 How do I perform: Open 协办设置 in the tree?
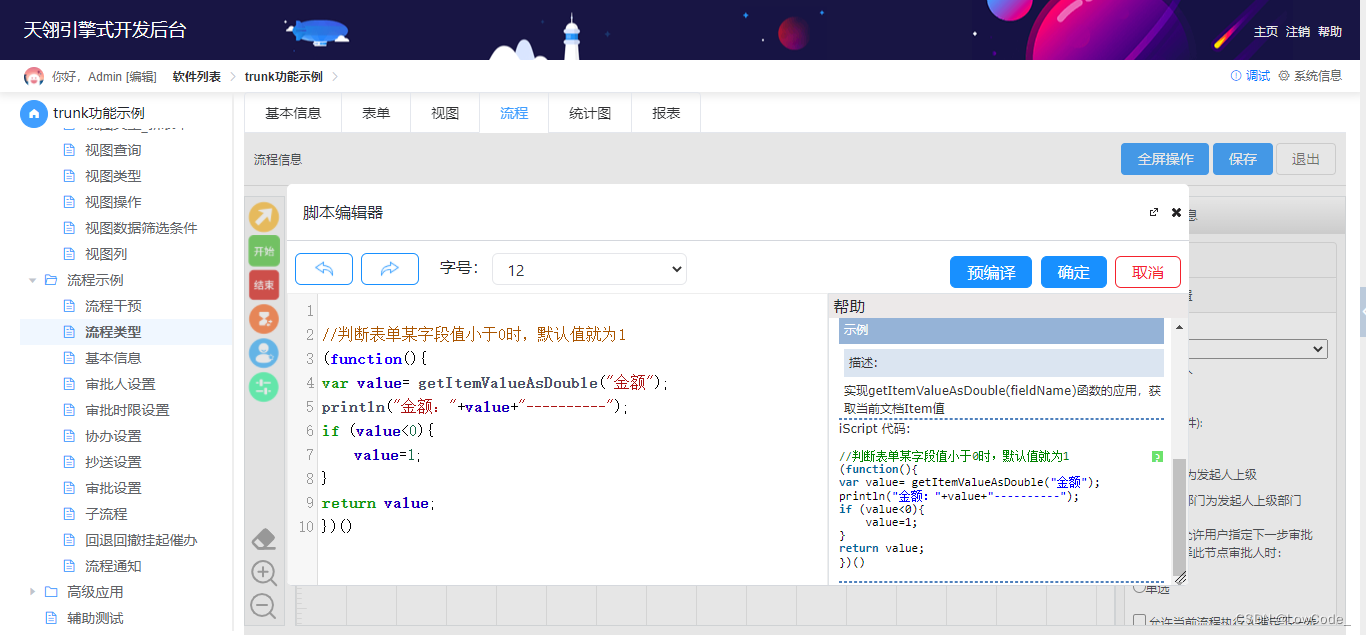113,436
